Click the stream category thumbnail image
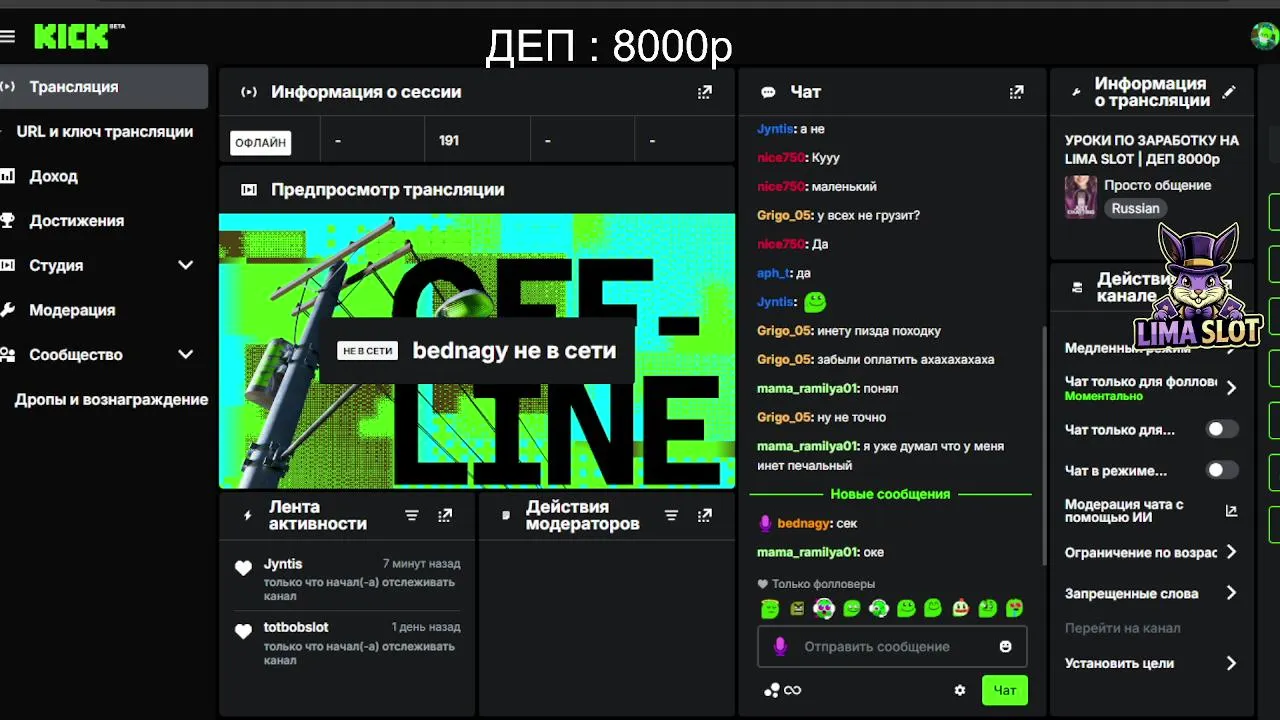This screenshot has width=1280, height=720. (1081, 197)
